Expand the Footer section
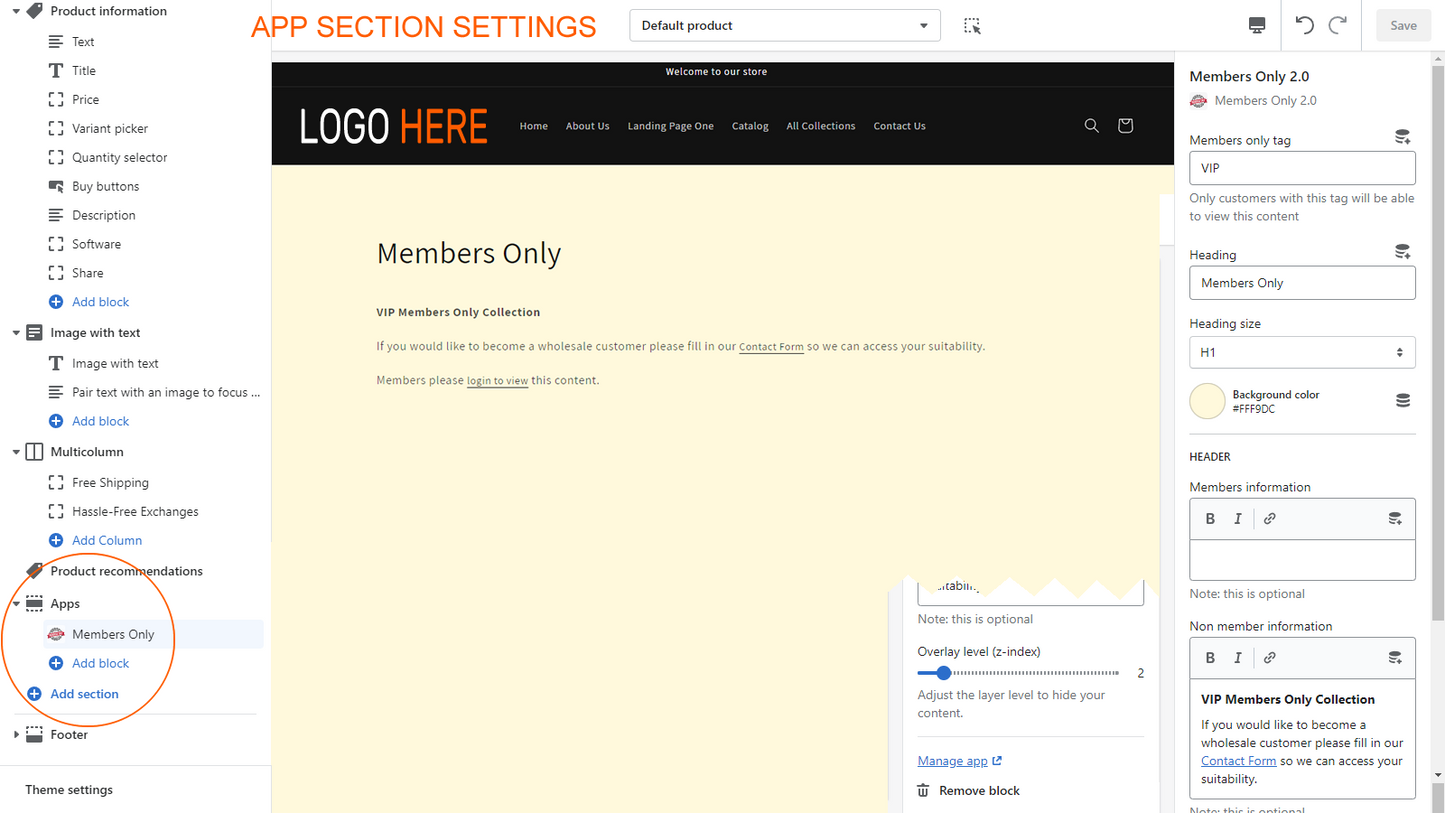 (16, 735)
